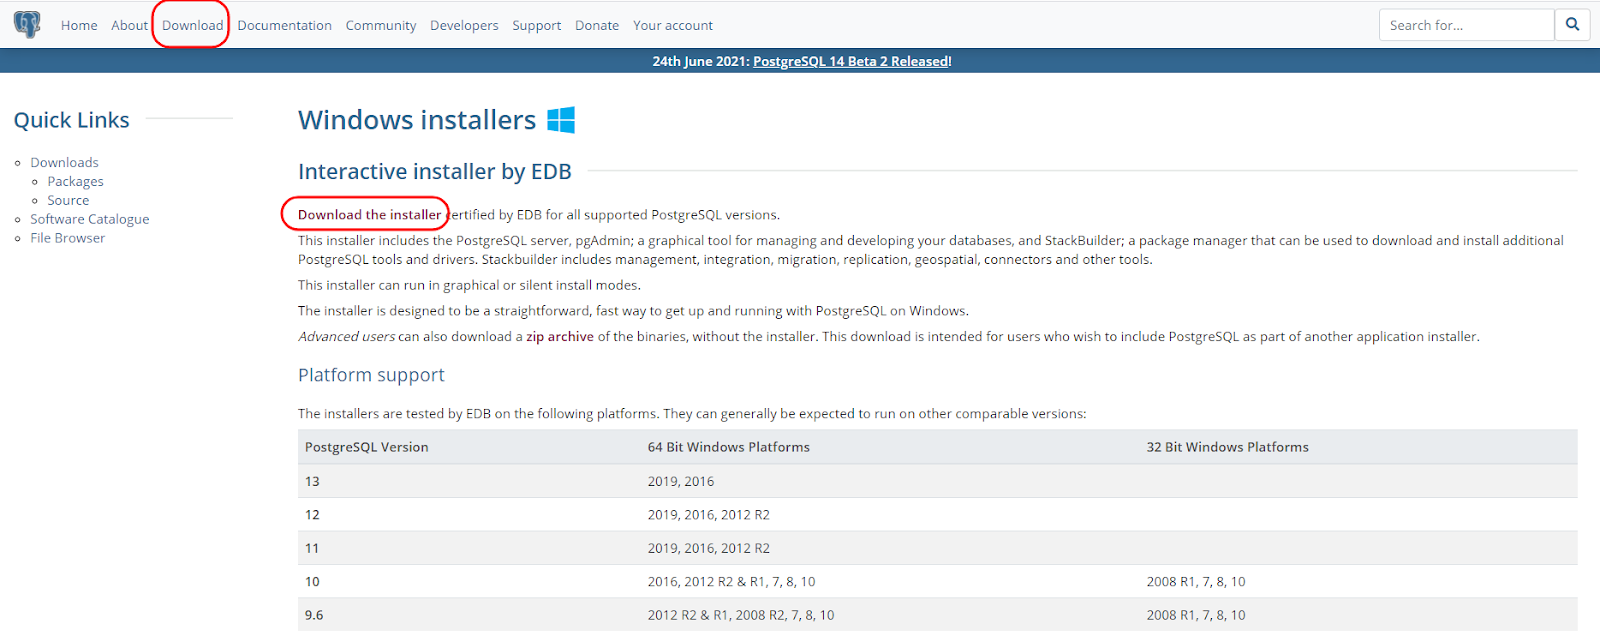
Task: Open Documentation in the top nav
Action: (x=284, y=25)
